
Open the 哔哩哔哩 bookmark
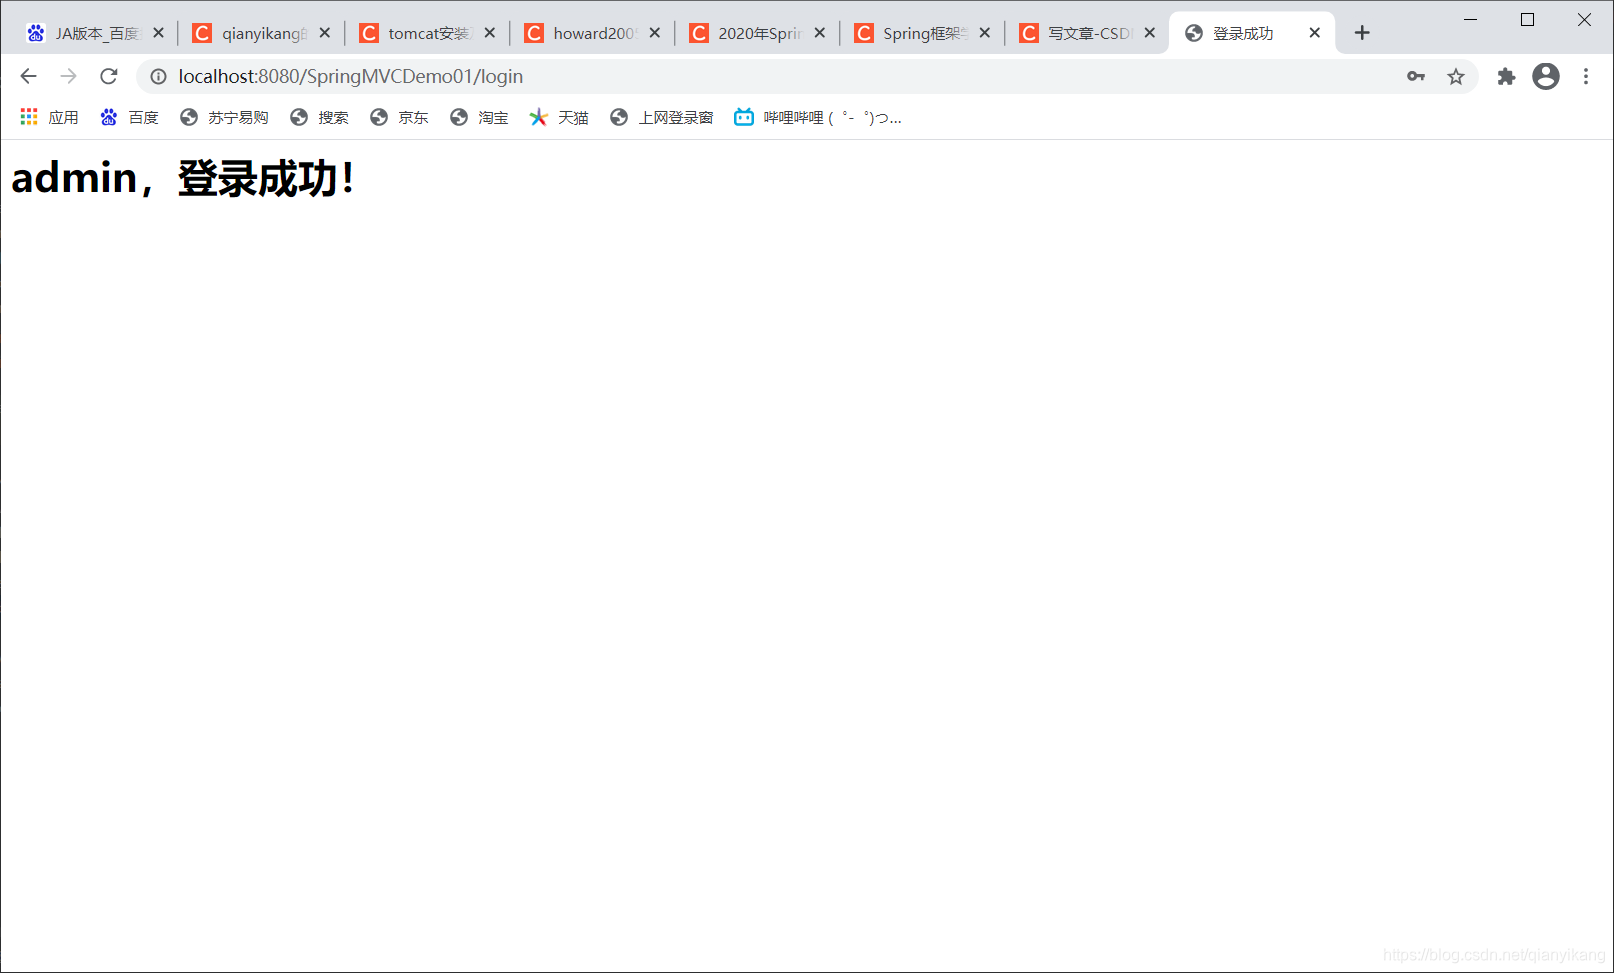pos(818,117)
